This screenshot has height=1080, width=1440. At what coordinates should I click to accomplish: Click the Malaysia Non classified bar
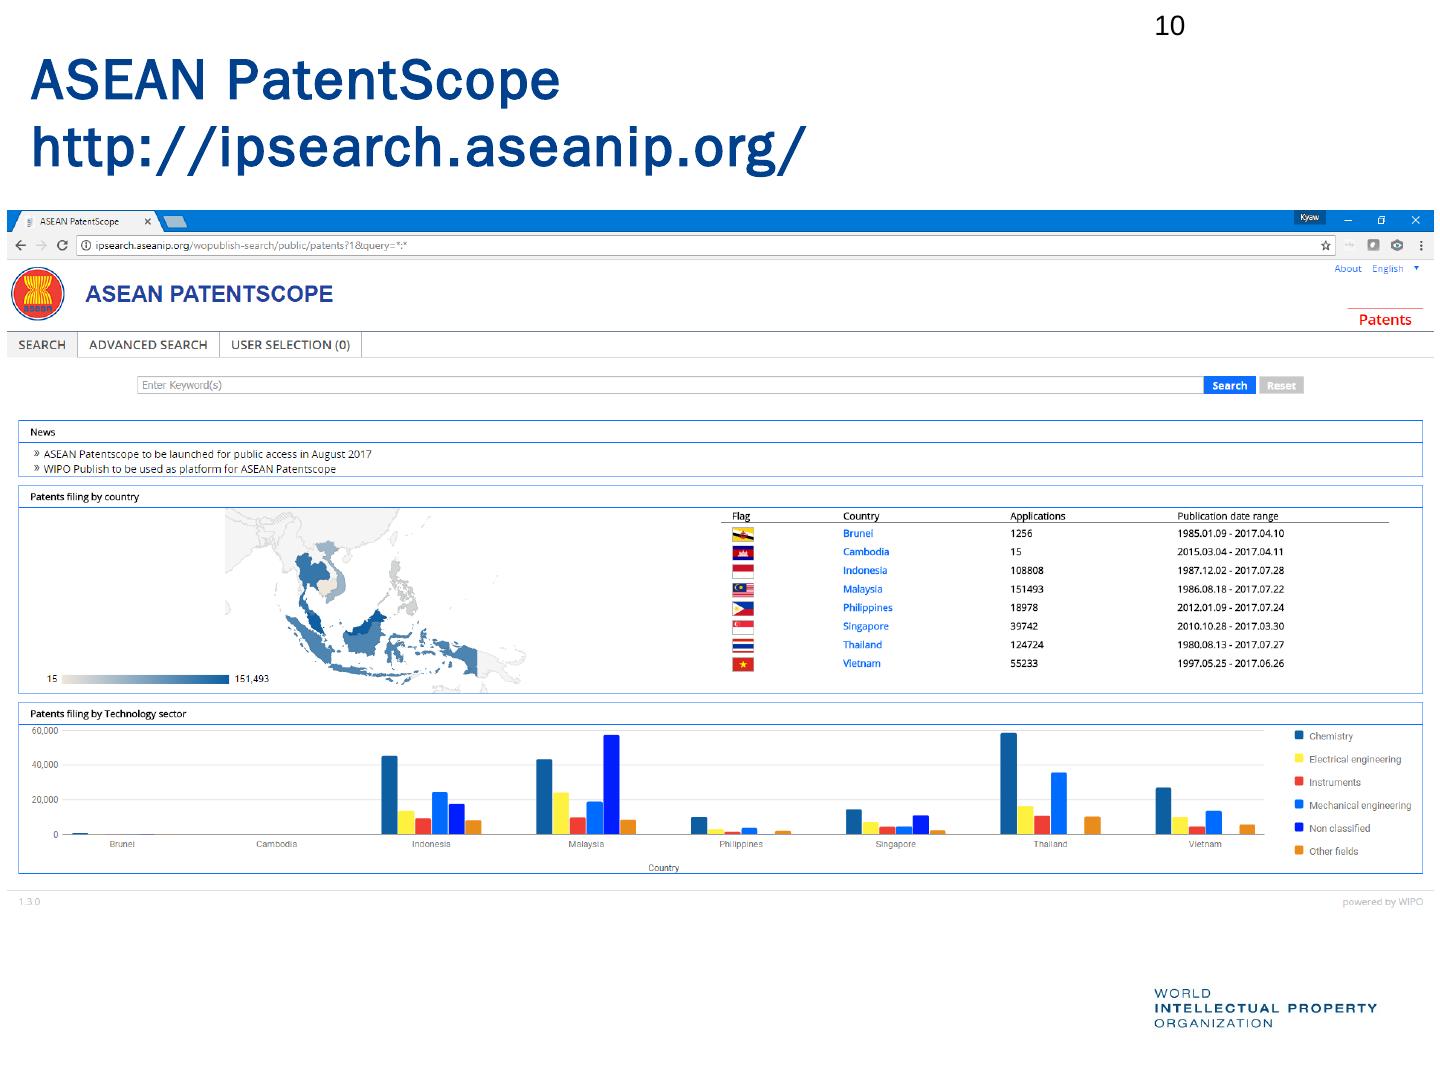click(x=611, y=785)
